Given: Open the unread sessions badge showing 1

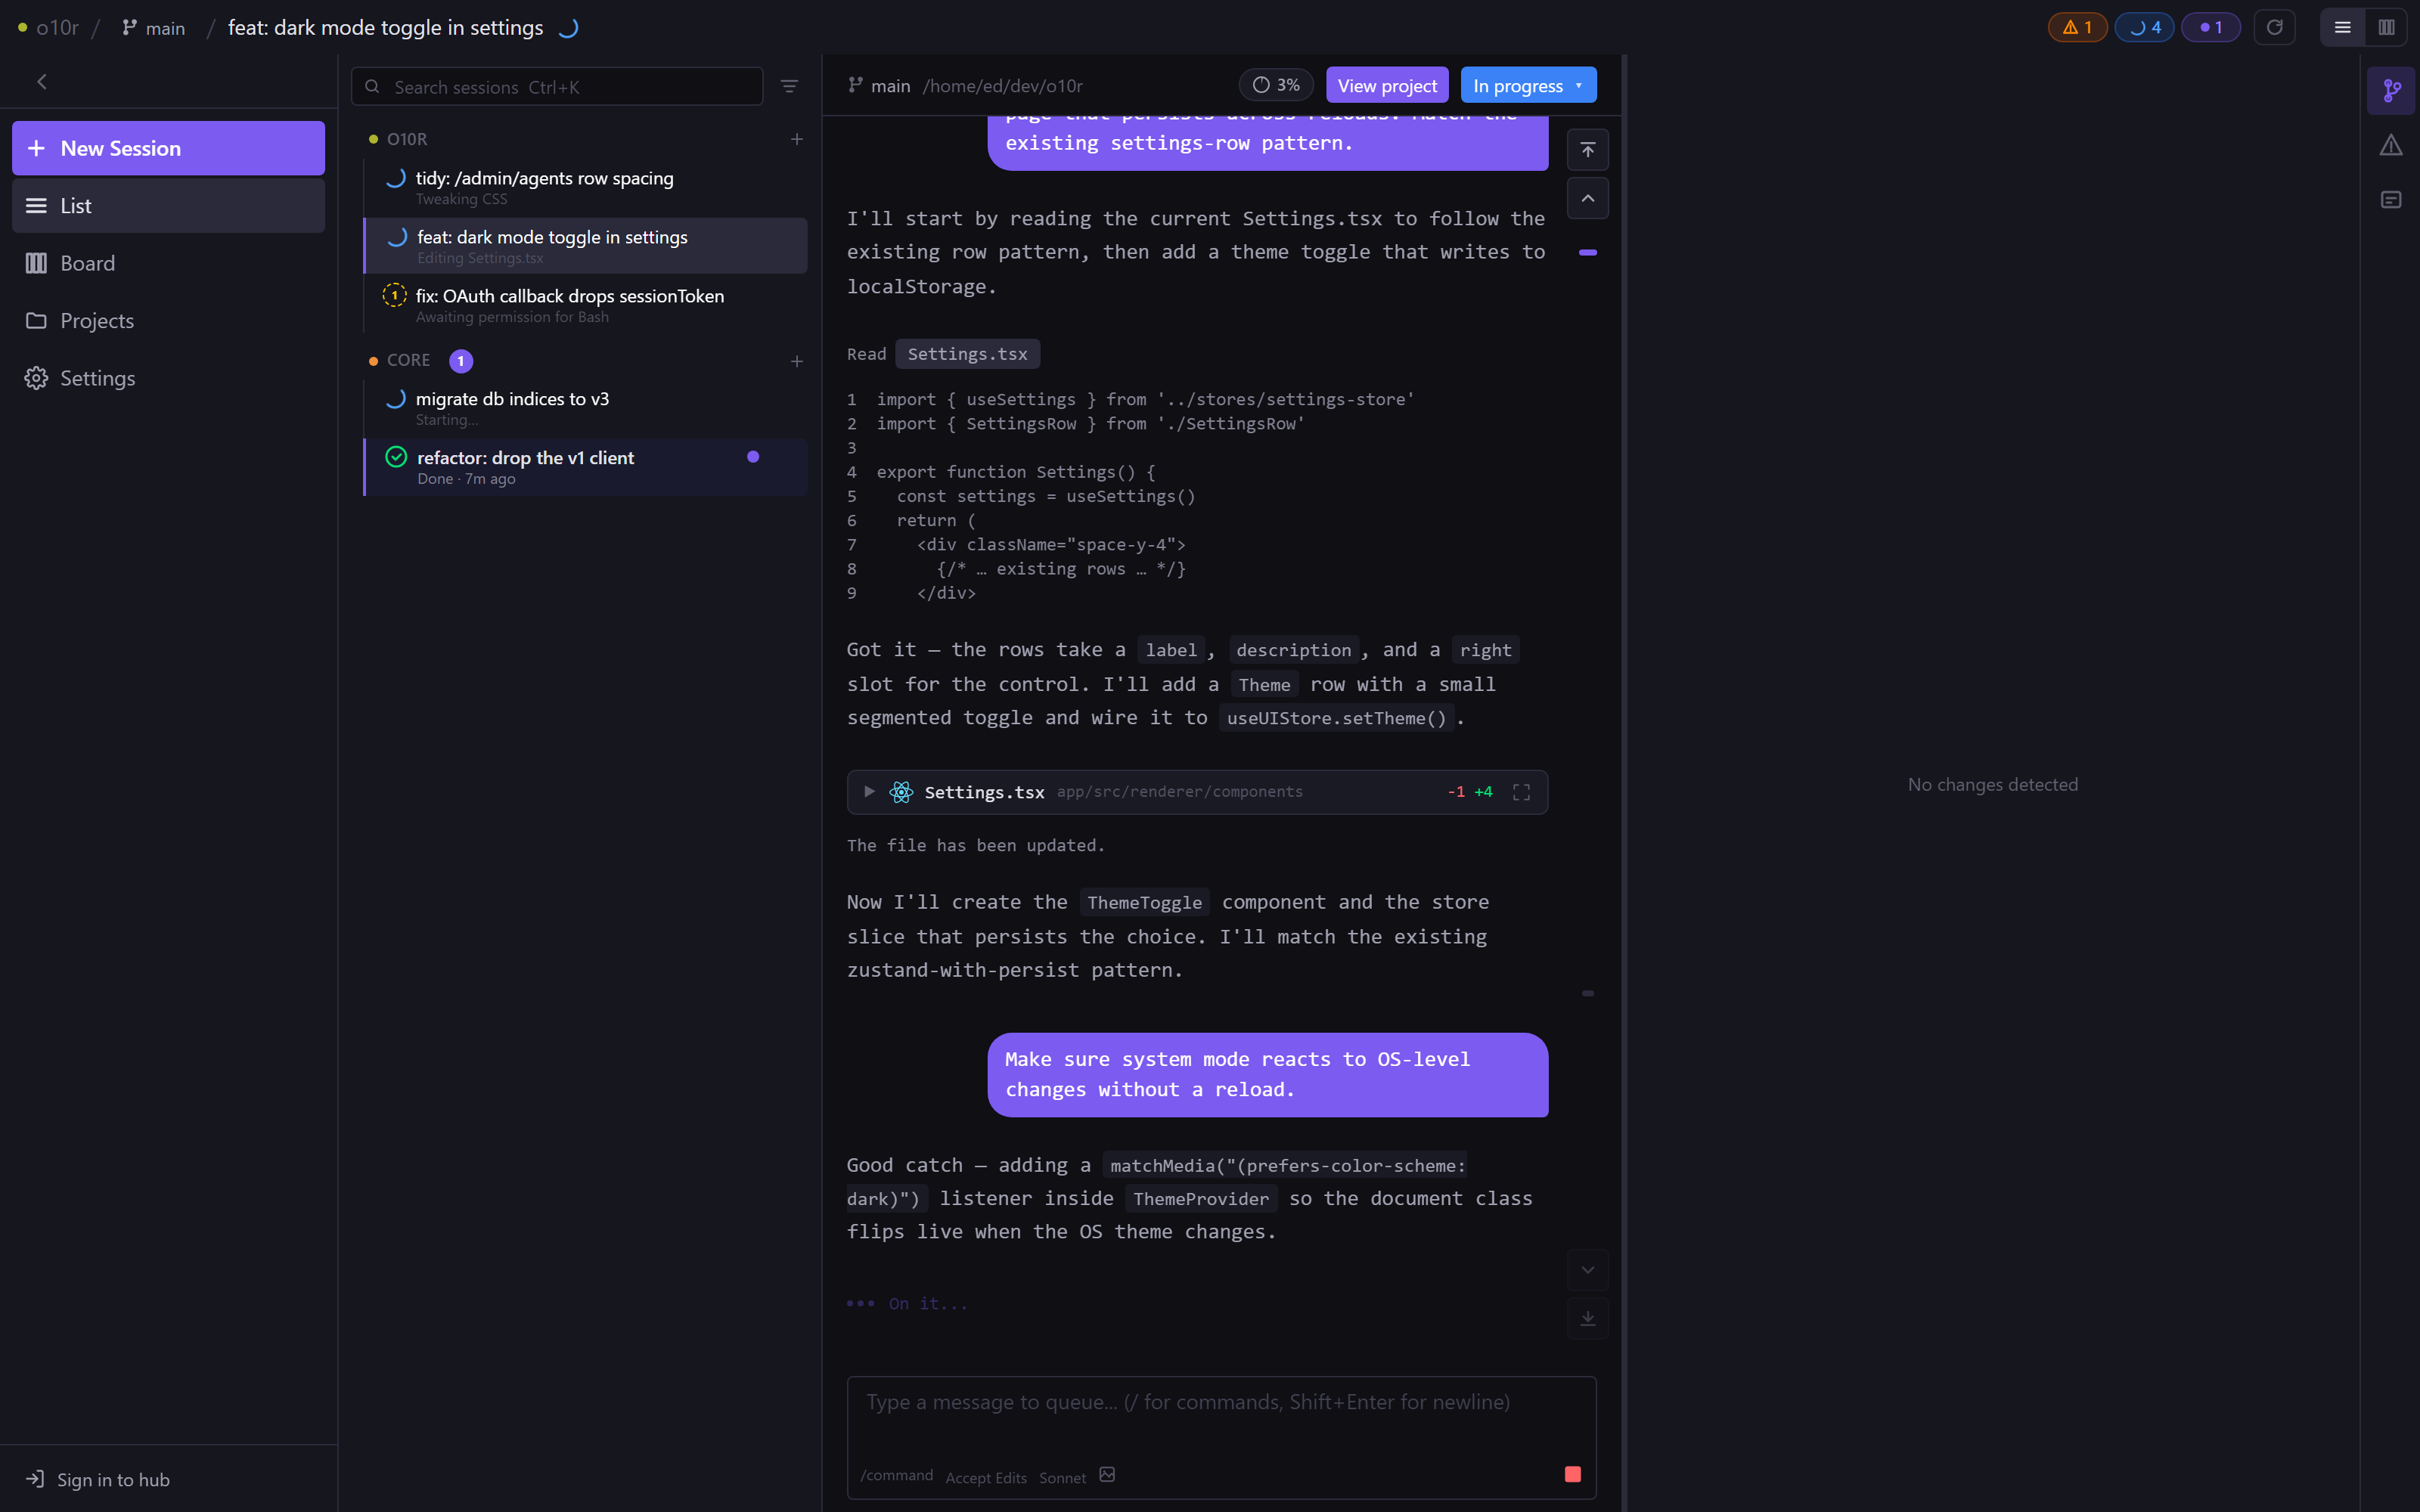Looking at the screenshot, I should (x=2210, y=28).
